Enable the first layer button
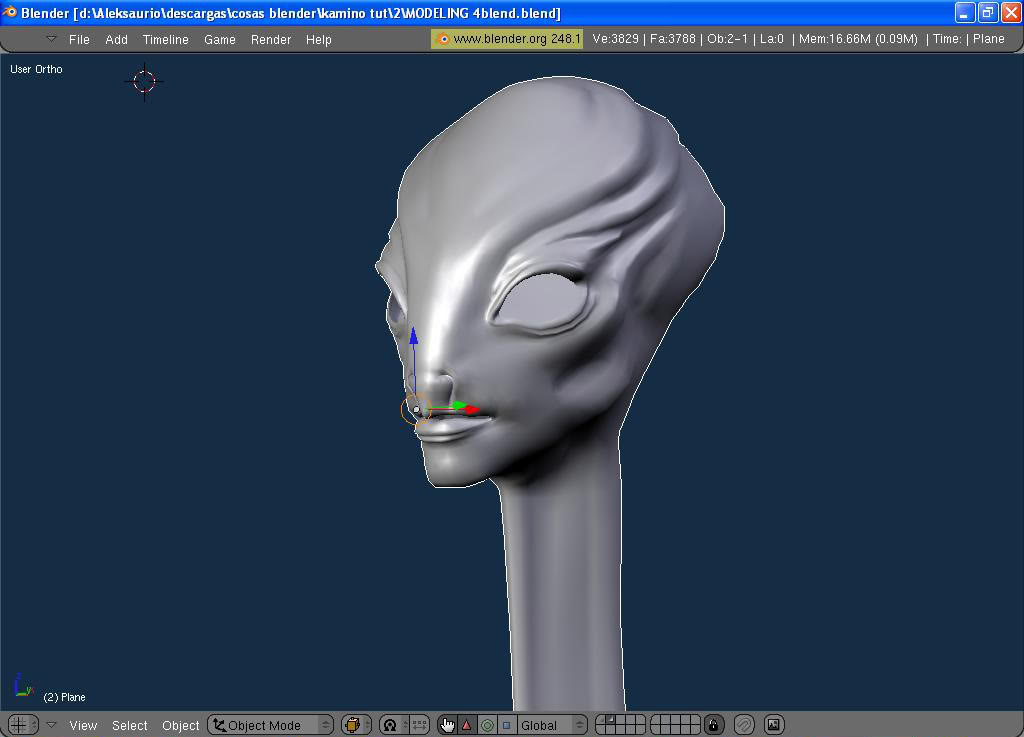This screenshot has width=1024, height=737. [x=603, y=720]
